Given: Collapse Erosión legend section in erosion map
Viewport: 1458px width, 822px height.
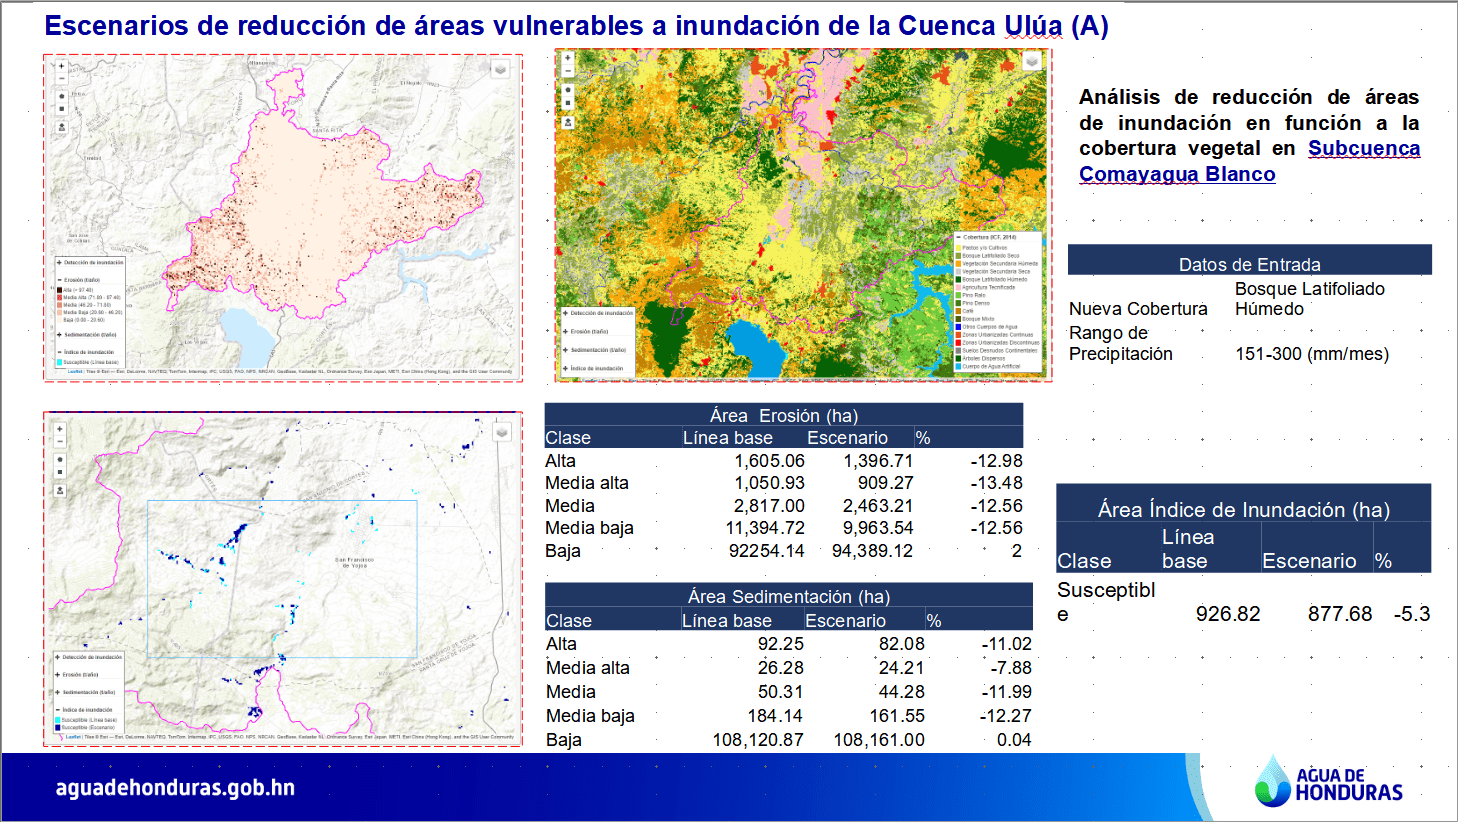Looking at the screenshot, I should [x=60, y=280].
